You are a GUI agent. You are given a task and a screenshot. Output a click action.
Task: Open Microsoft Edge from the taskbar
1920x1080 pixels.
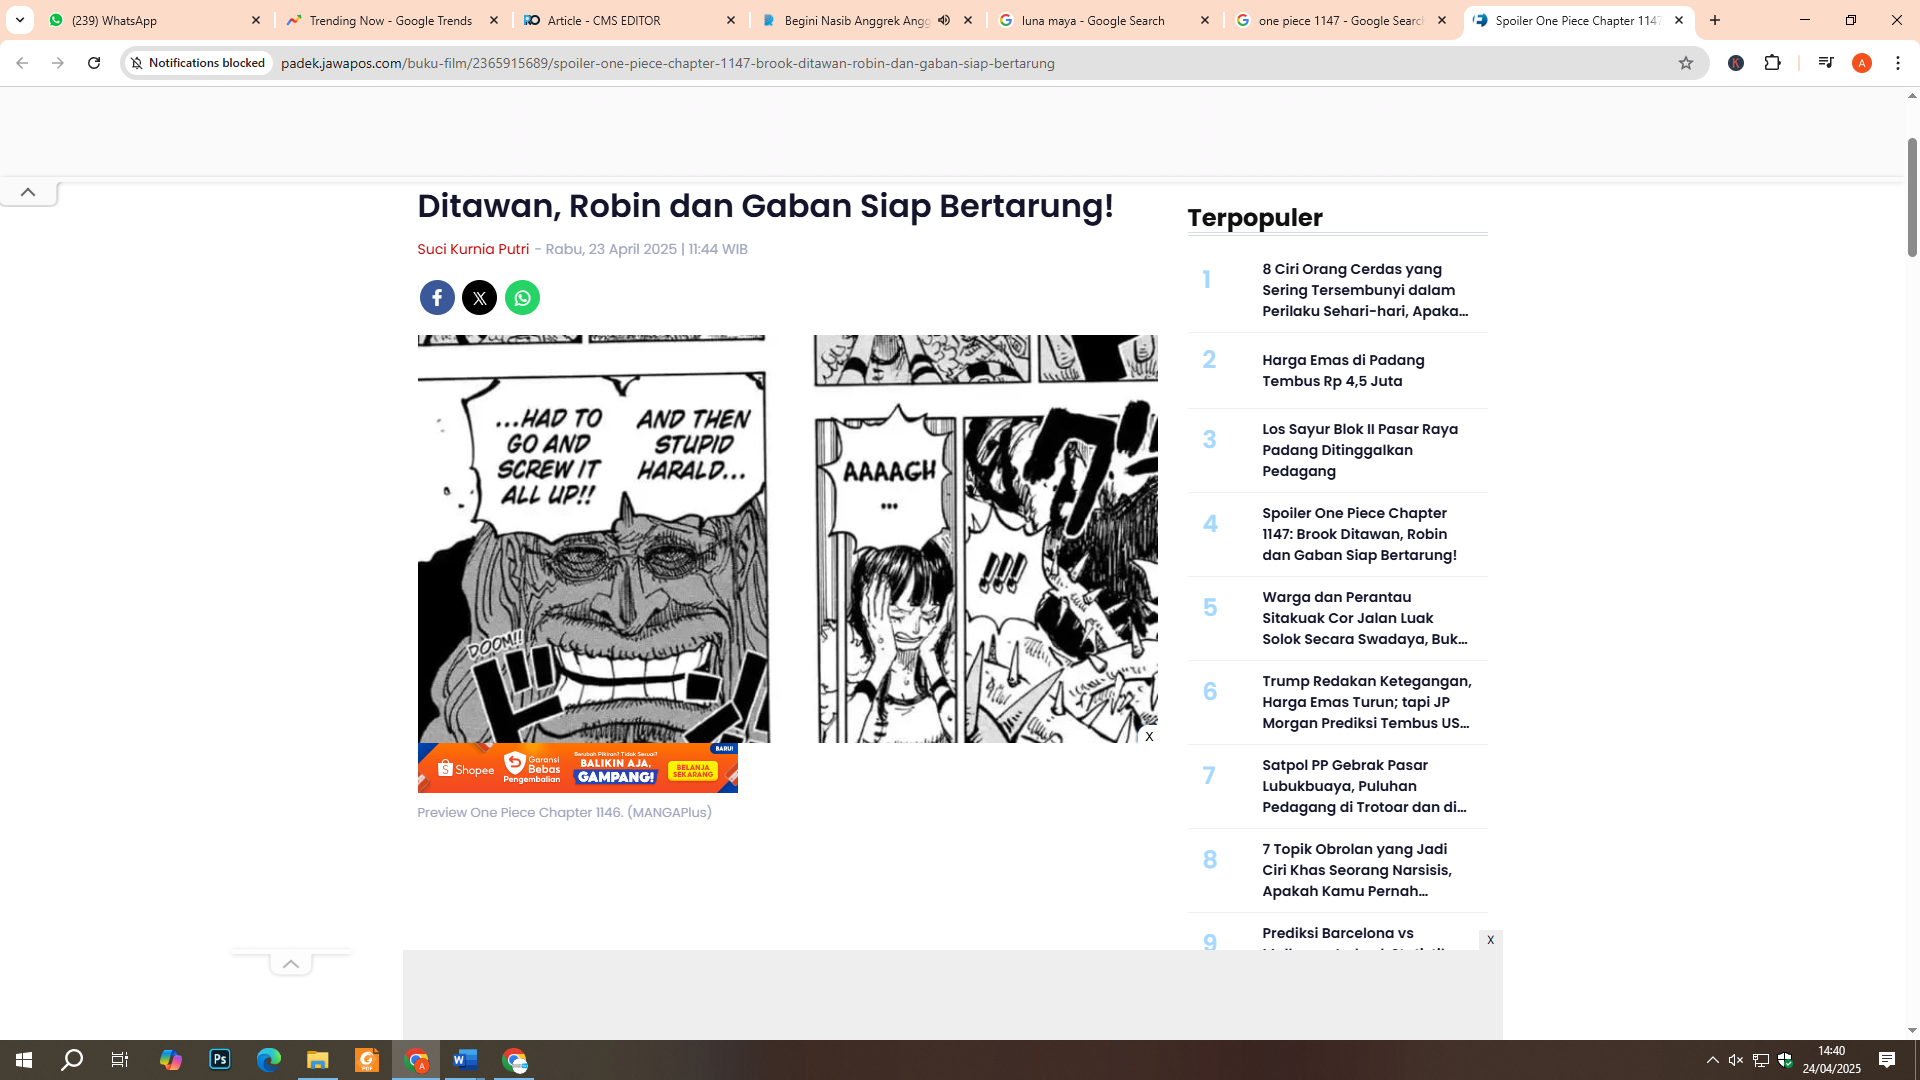[x=269, y=1060]
